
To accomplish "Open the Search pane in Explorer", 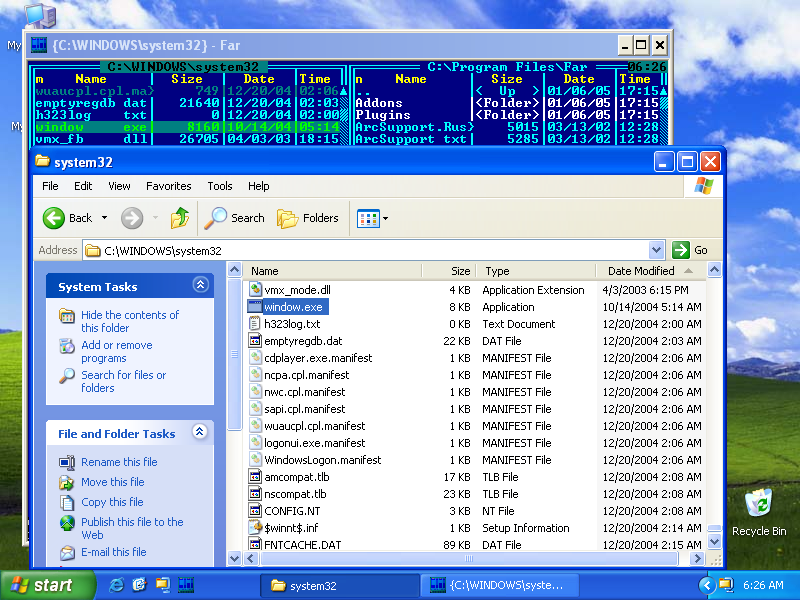I will [235, 218].
